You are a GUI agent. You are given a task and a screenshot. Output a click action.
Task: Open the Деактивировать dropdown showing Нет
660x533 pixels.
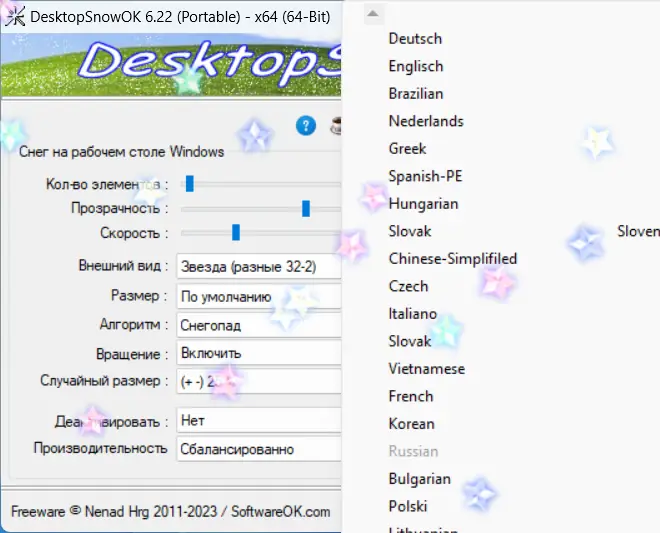[259, 420]
